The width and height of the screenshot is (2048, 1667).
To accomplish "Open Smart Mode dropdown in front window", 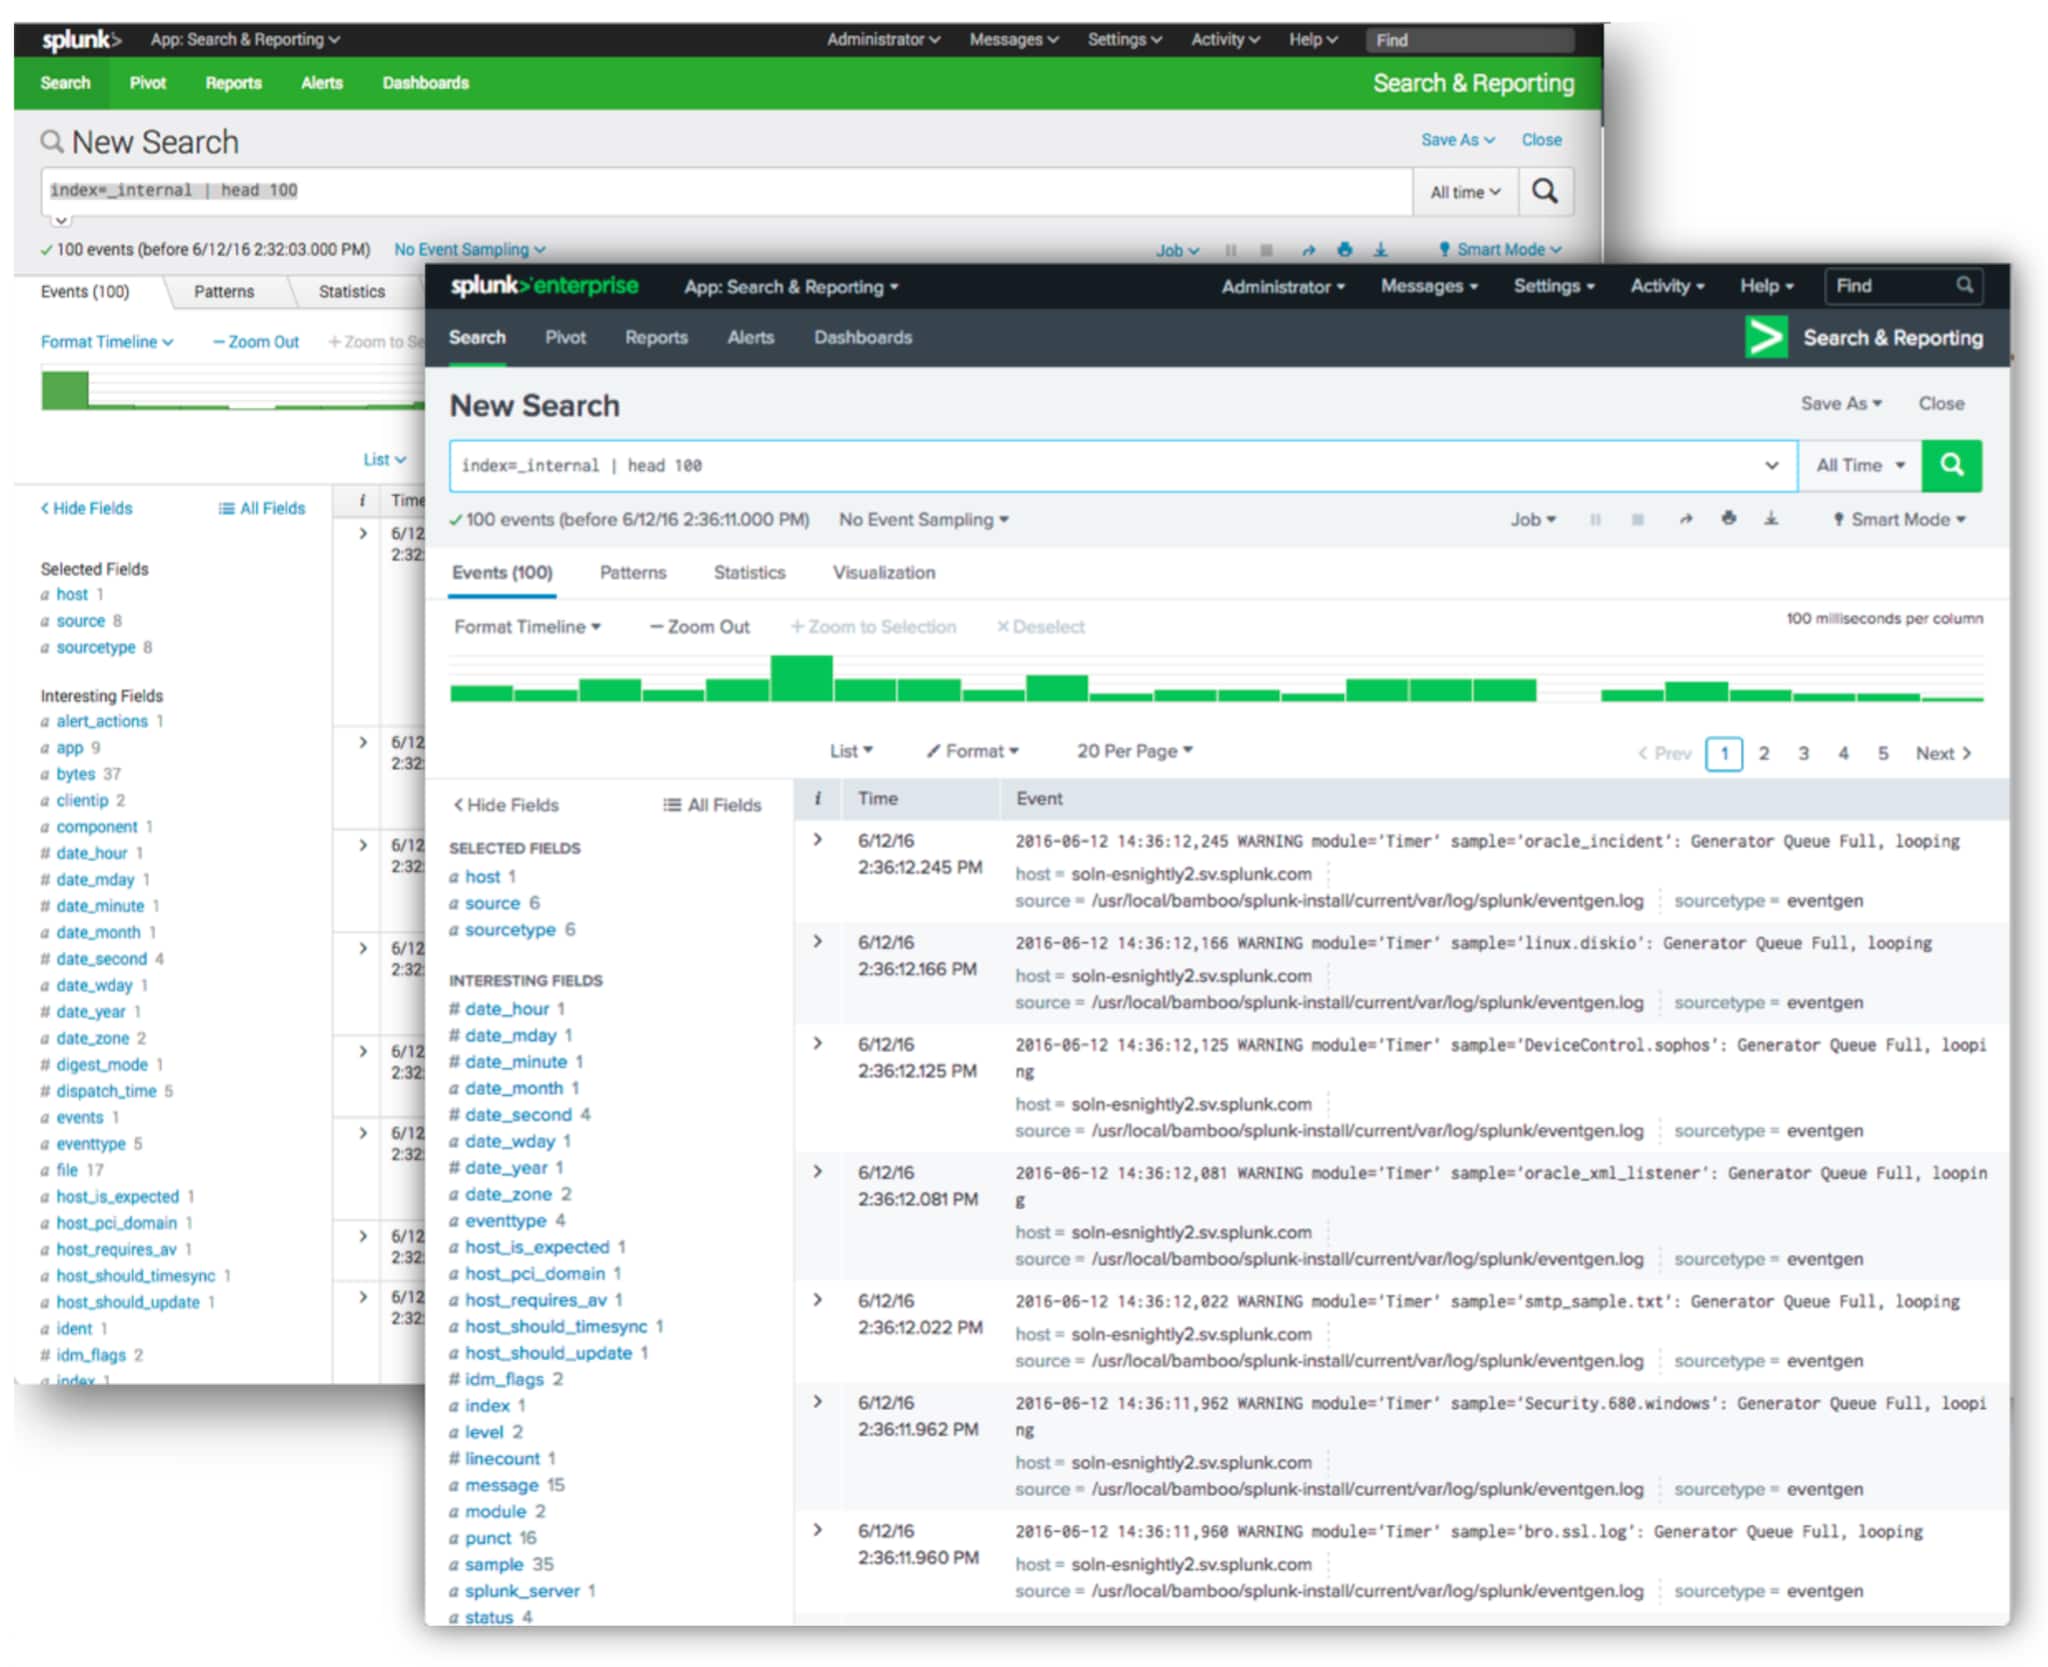I will pos(1899,519).
